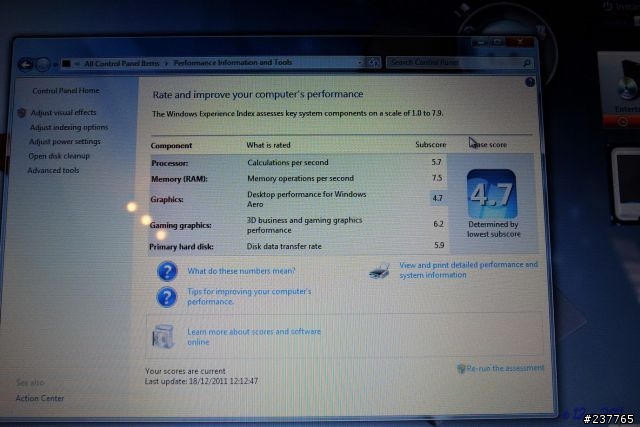
Task: Open Tips for improving your computer's performance
Action: coord(249,296)
